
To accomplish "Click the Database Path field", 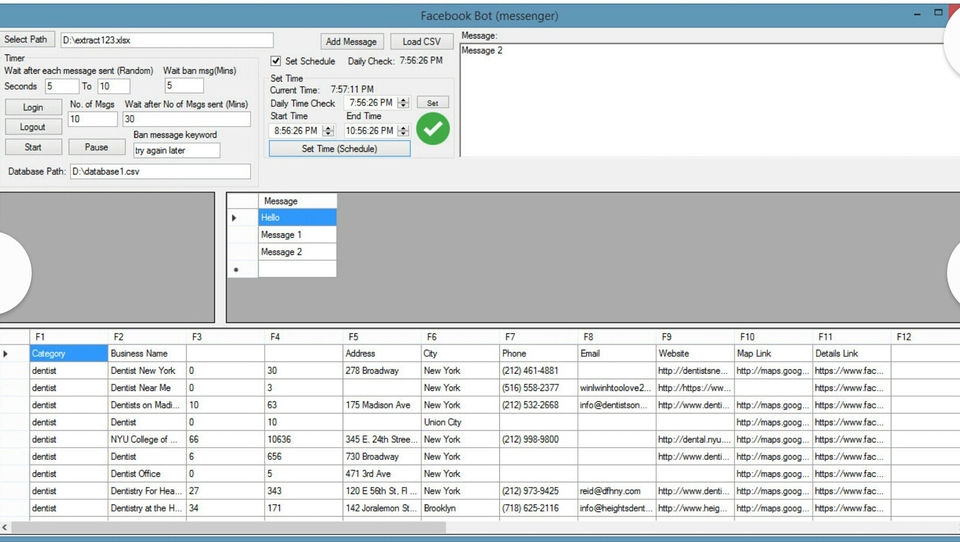I will click(x=160, y=171).
